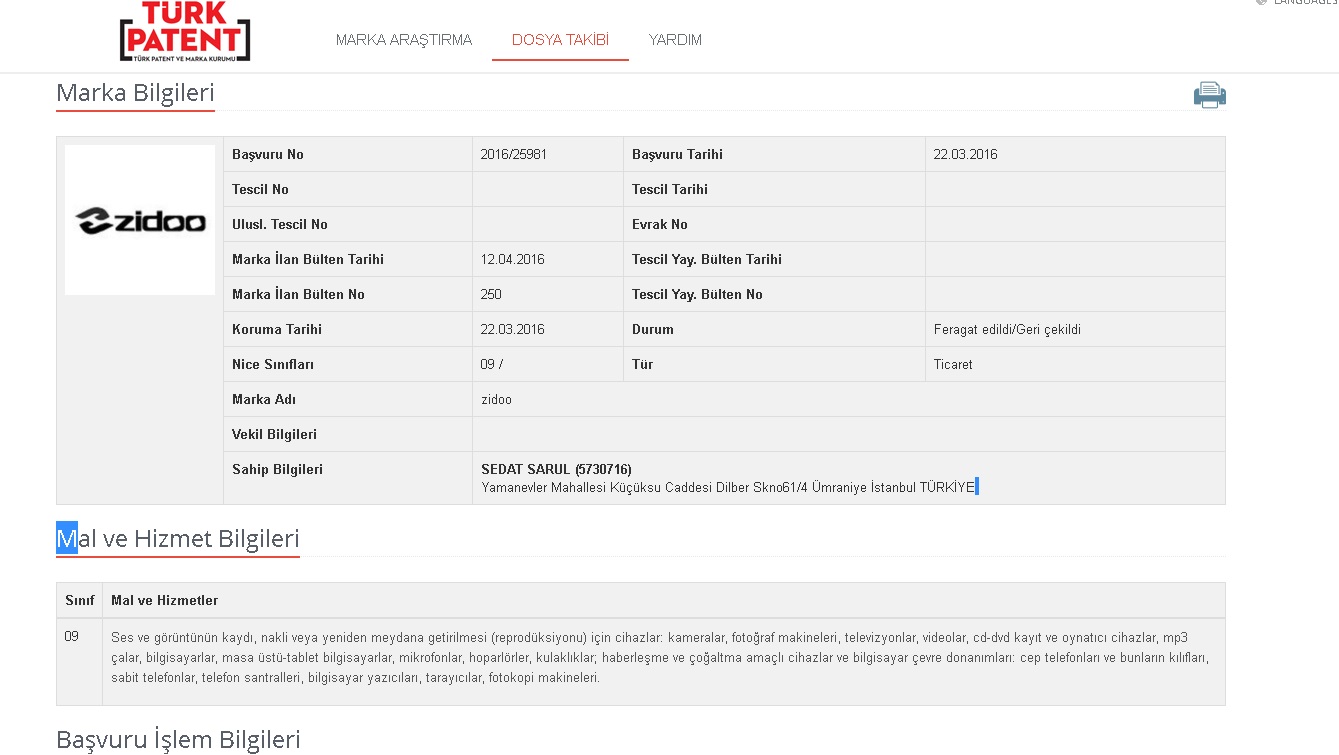Click the Marka İlan Bülten Tarihi label

[308, 259]
